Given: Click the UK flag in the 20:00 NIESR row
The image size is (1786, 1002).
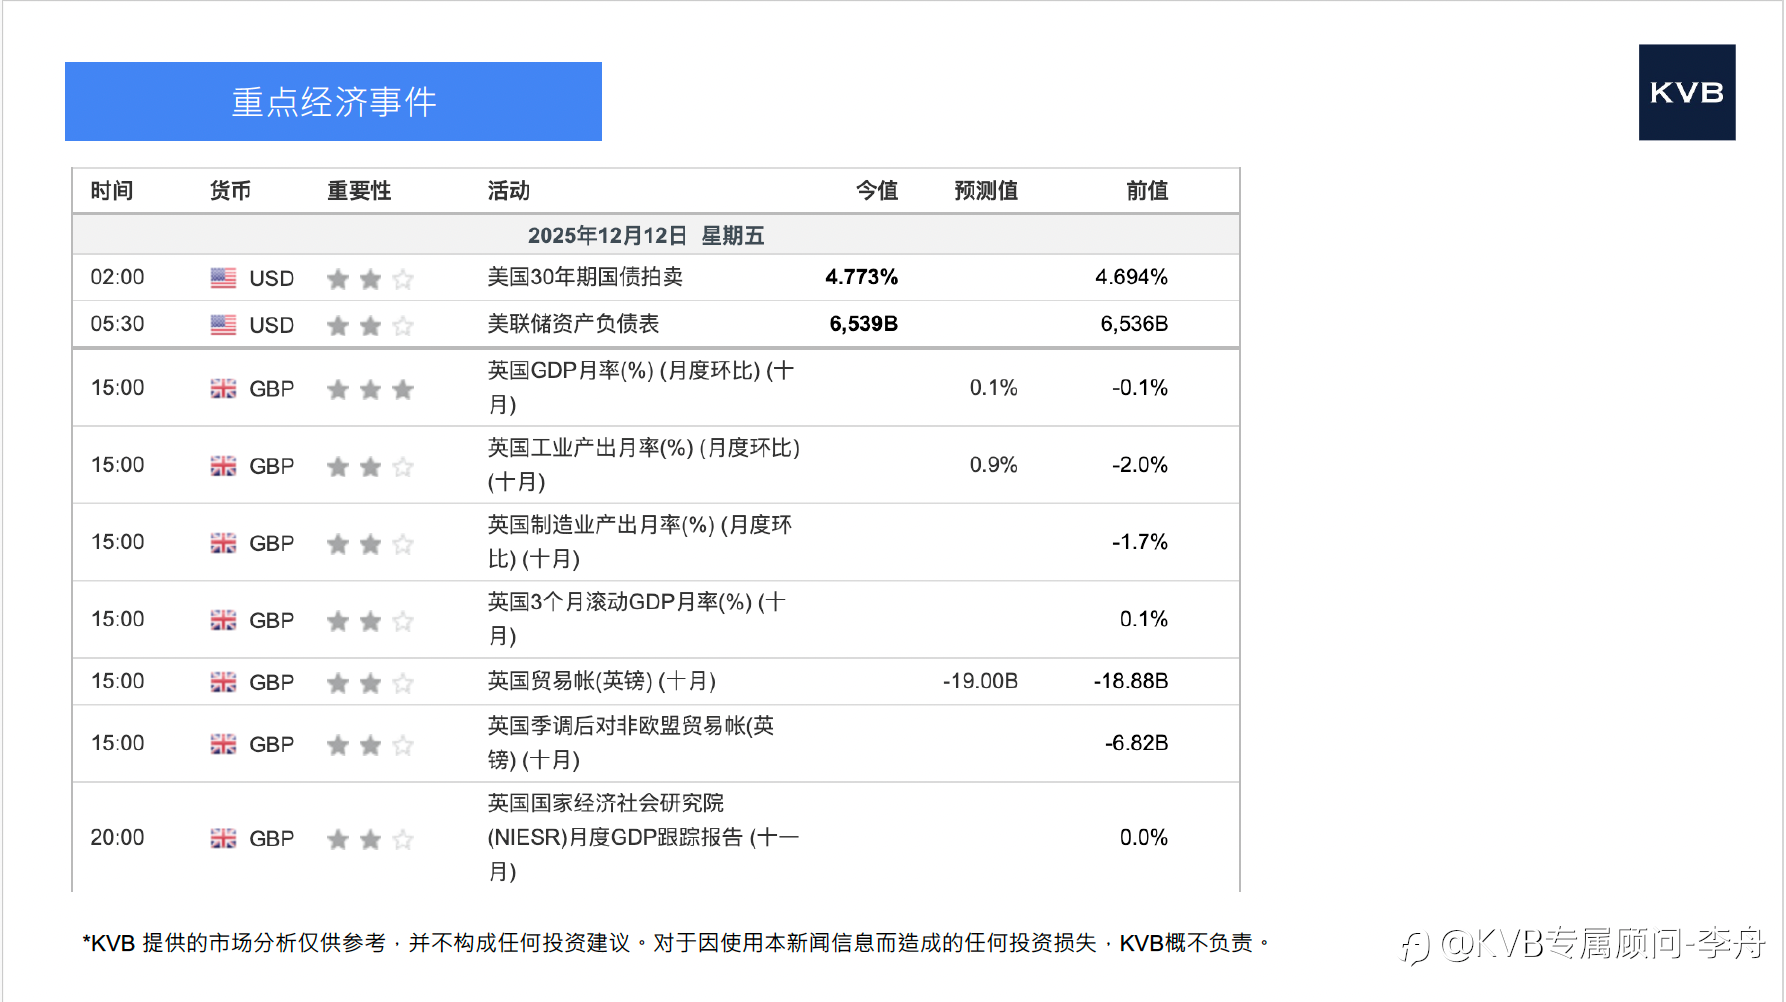Looking at the screenshot, I should click(x=223, y=838).
